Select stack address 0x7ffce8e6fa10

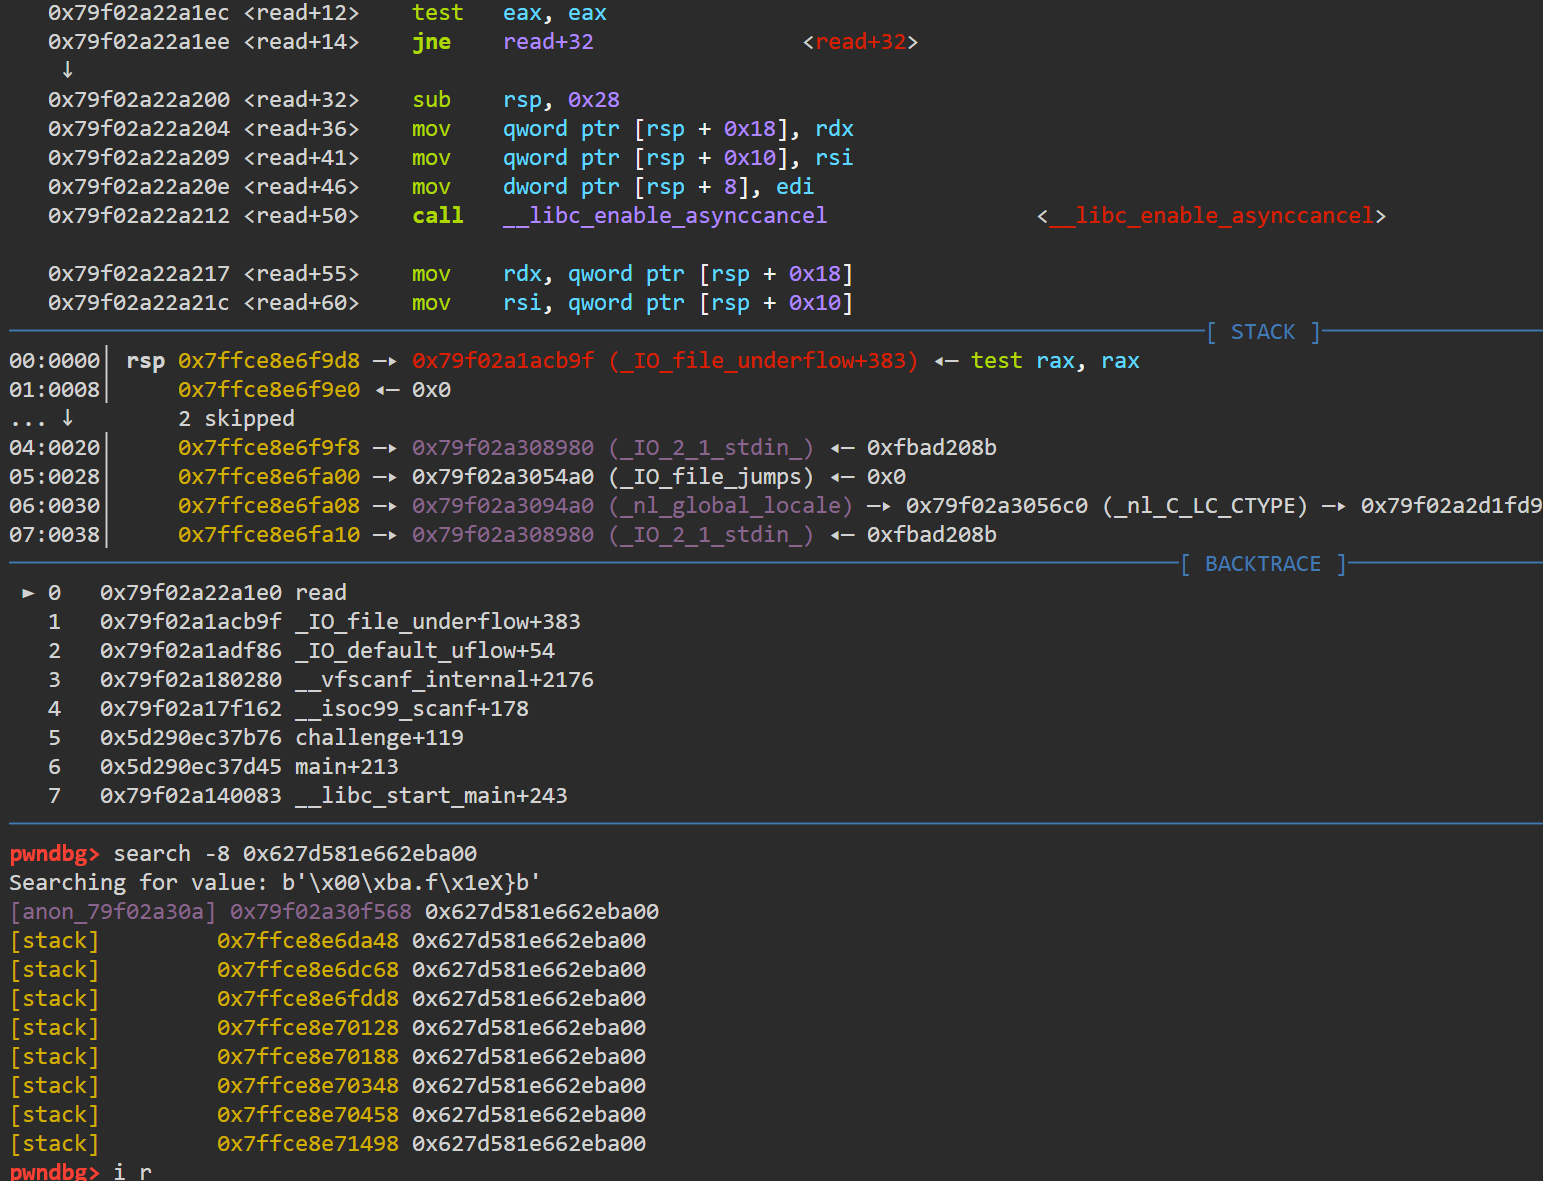[x=269, y=535]
